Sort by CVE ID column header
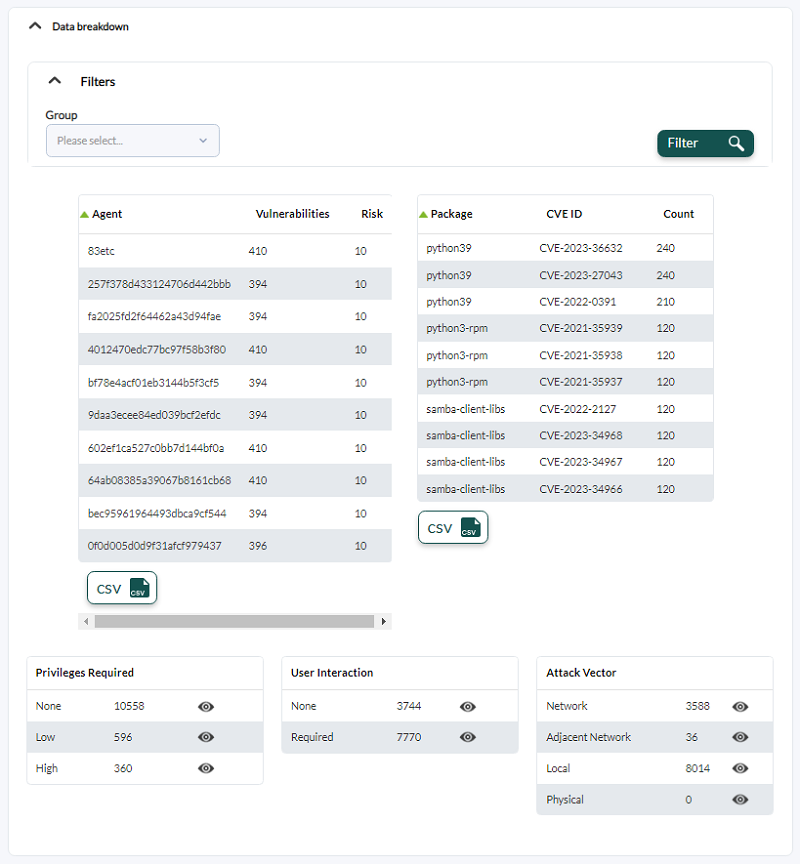The image size is (800, 864). click(564, 214)
